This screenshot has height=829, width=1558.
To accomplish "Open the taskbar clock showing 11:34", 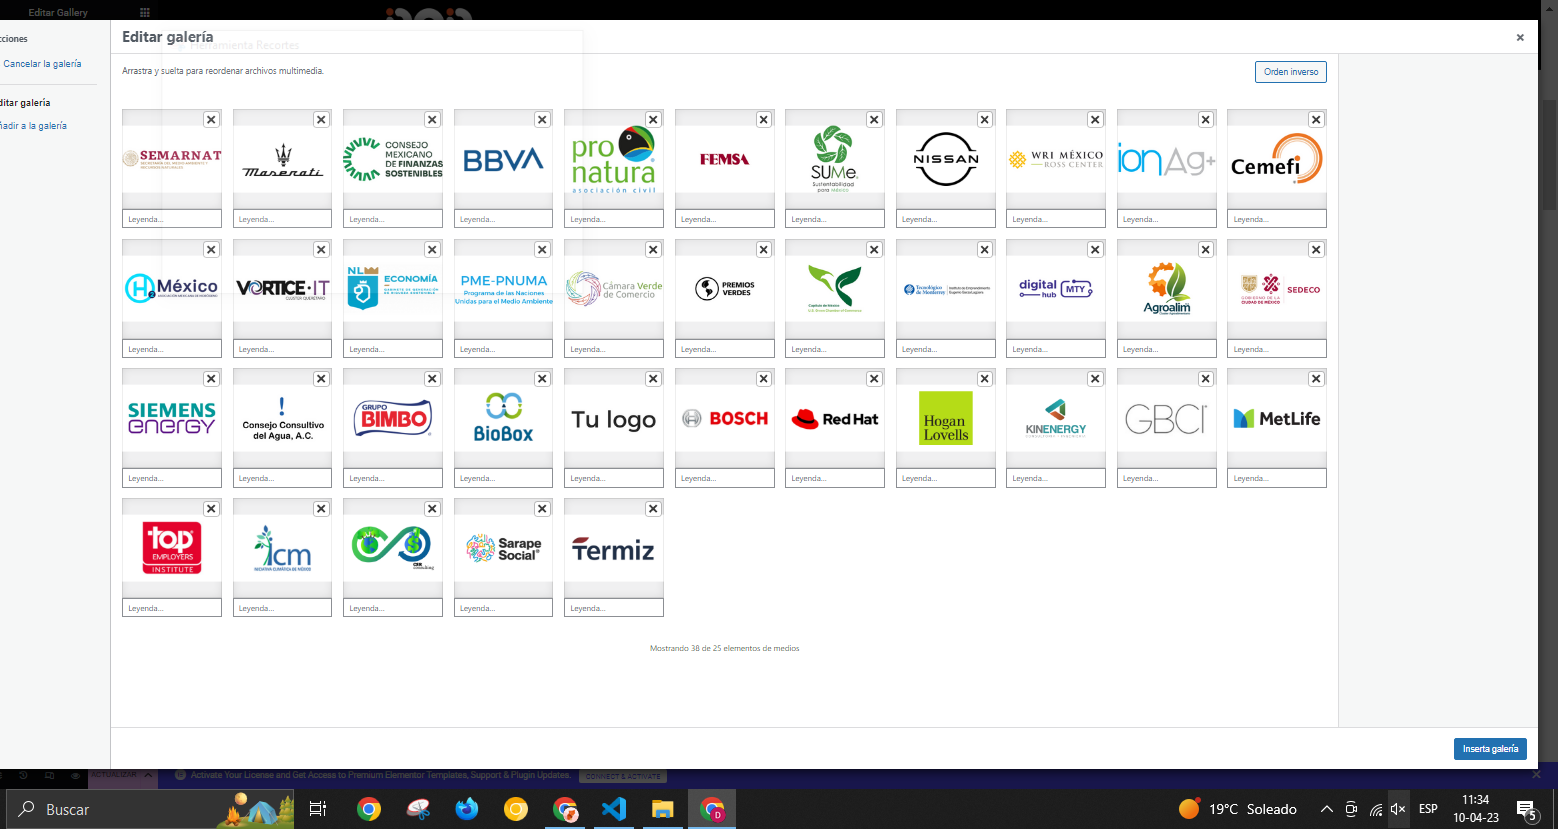I will click(1476, 809).
